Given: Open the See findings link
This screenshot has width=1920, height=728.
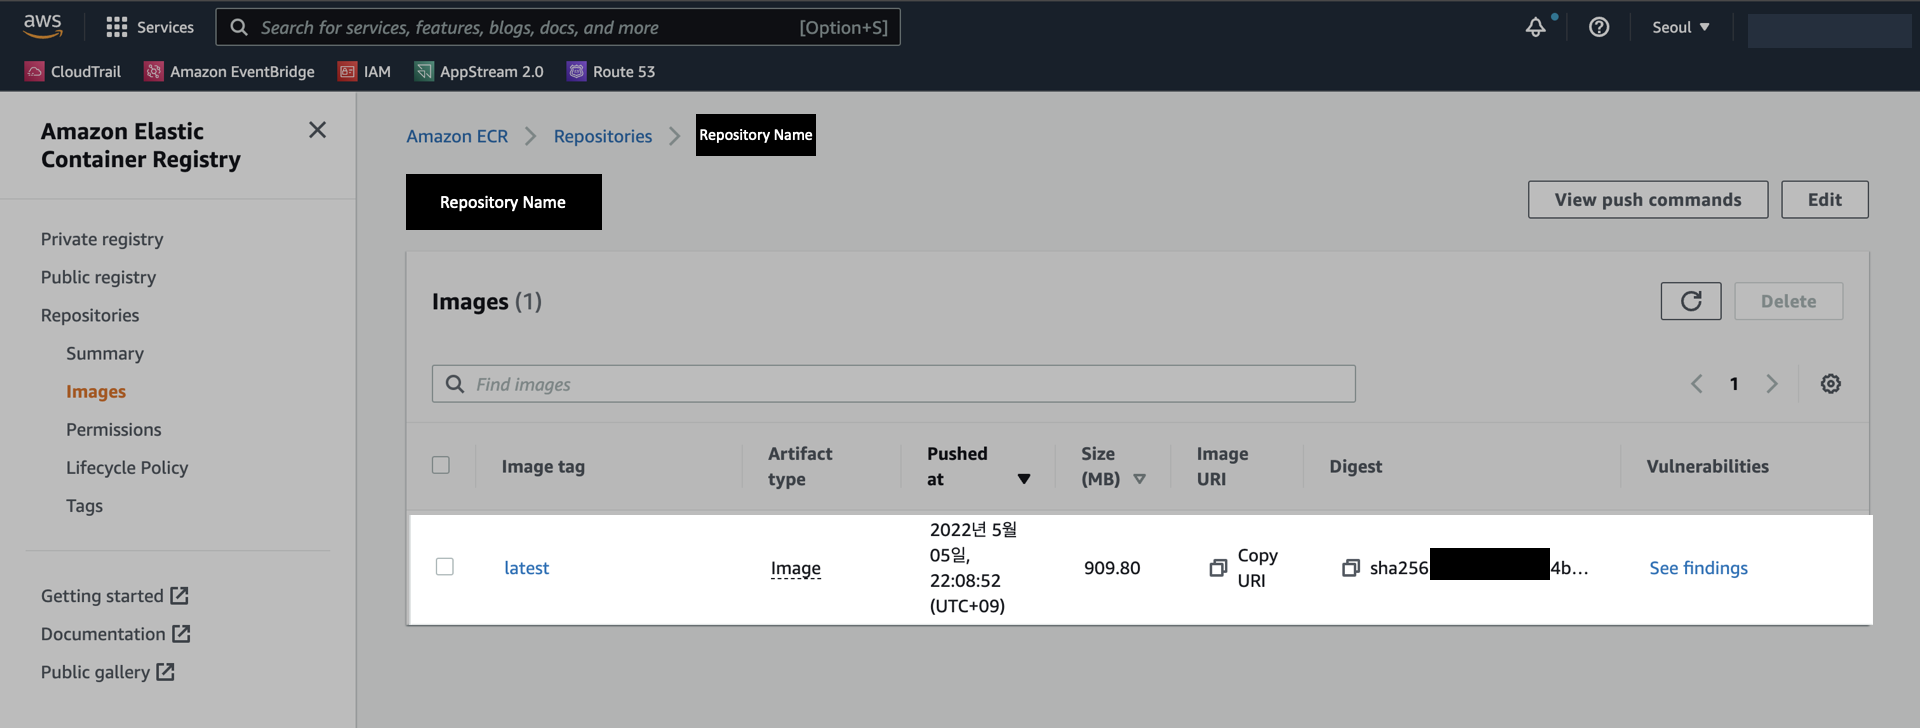Looking at the screenshot, I should click(x=1698, y=568).
